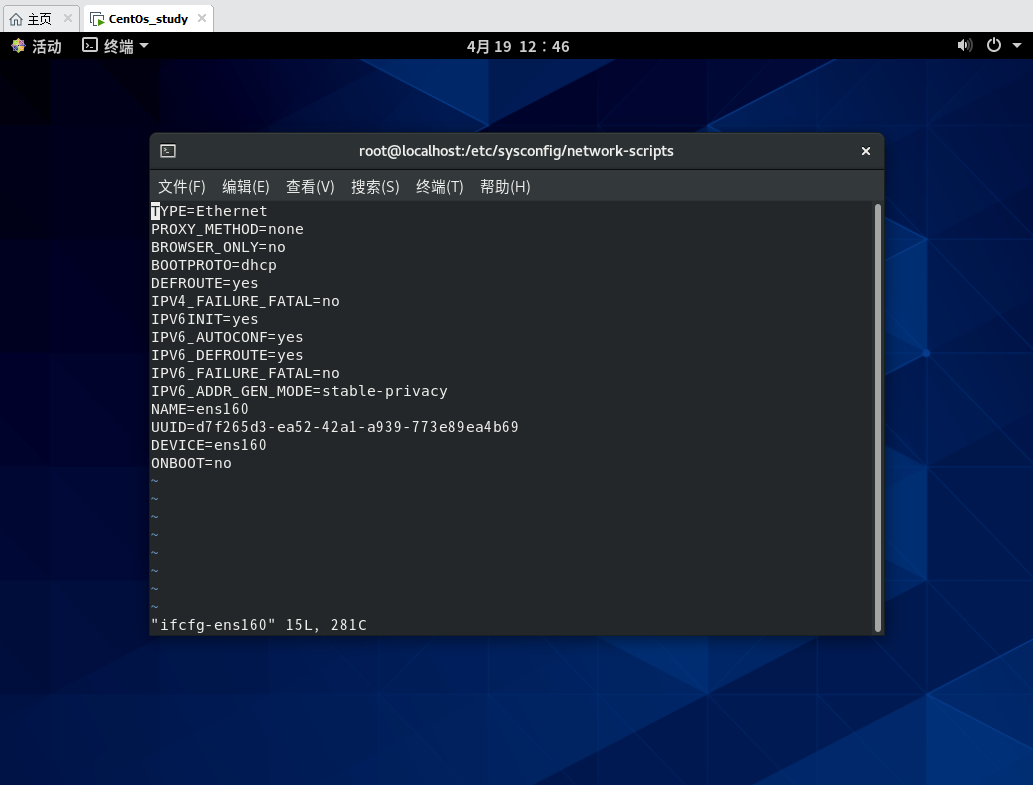Expand the 终端 app menu in top bar
The image size is (1033, 785).
point(116,46)
